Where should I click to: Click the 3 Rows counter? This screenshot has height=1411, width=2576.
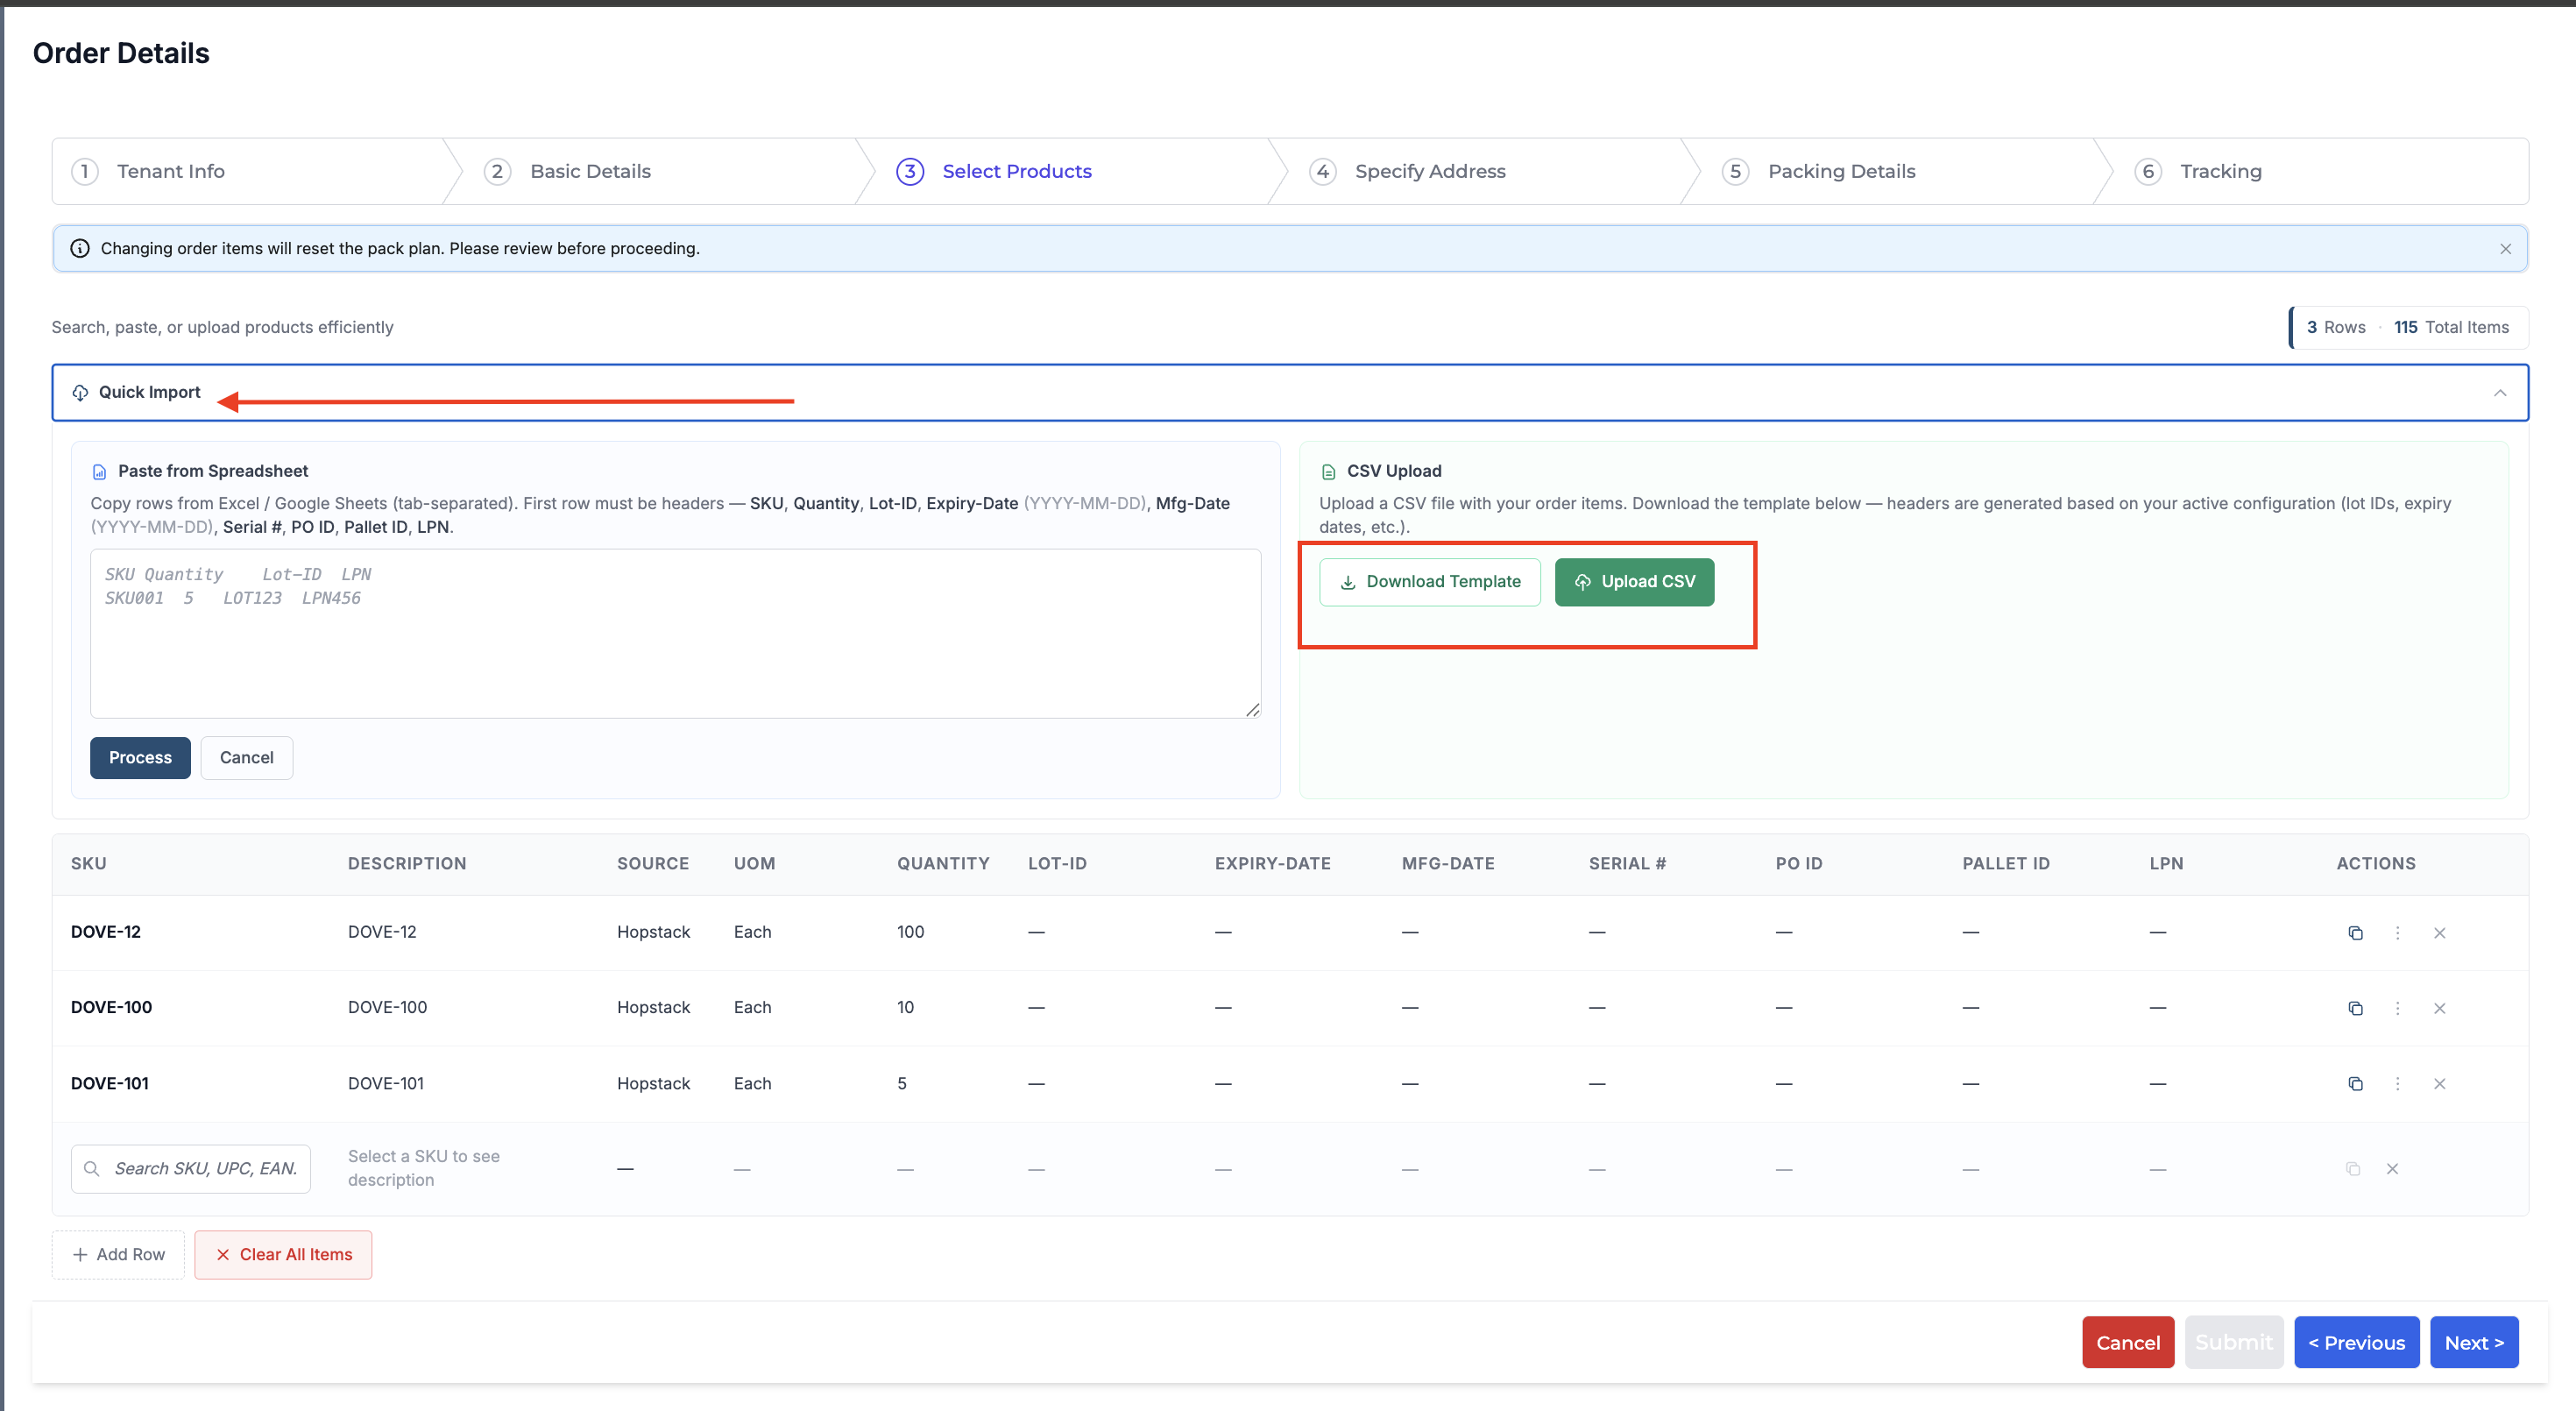pos(2335,327)
